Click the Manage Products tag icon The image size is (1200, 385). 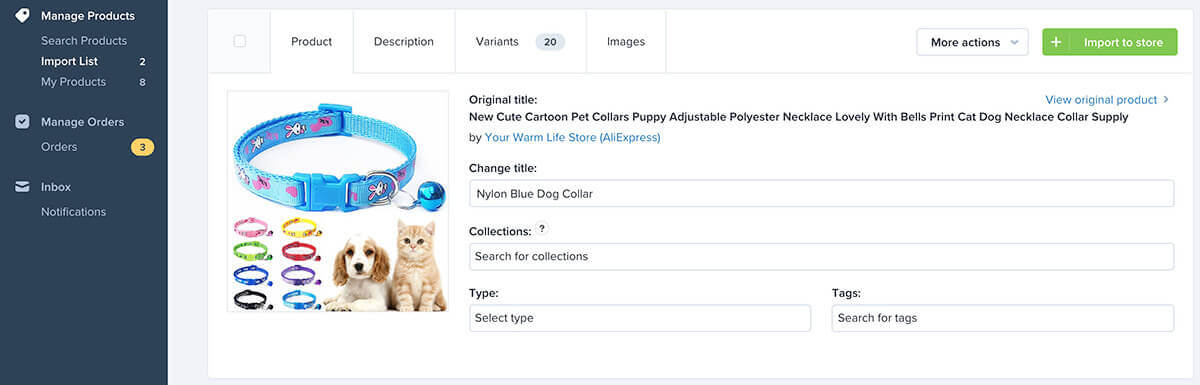(x=22, y=16)
